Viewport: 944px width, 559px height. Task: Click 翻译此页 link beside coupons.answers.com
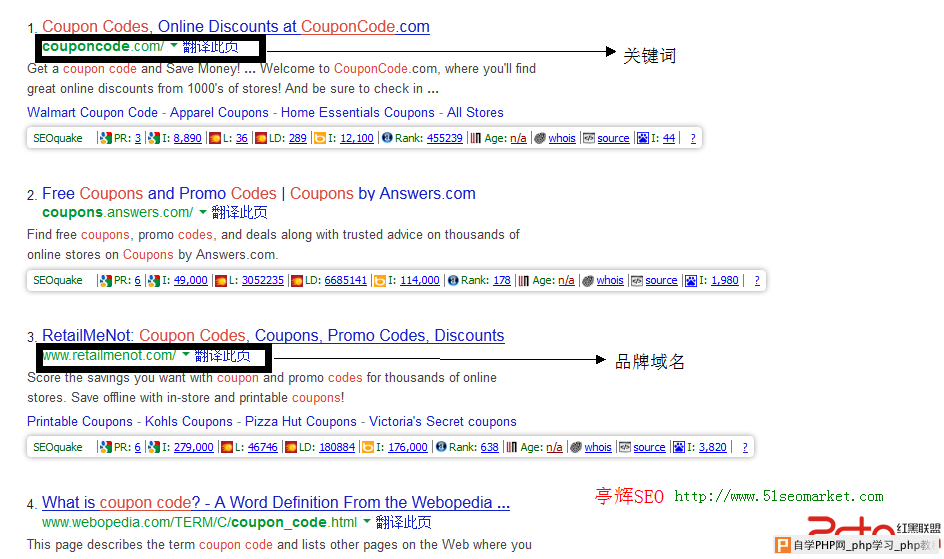[x=239, y=212]
